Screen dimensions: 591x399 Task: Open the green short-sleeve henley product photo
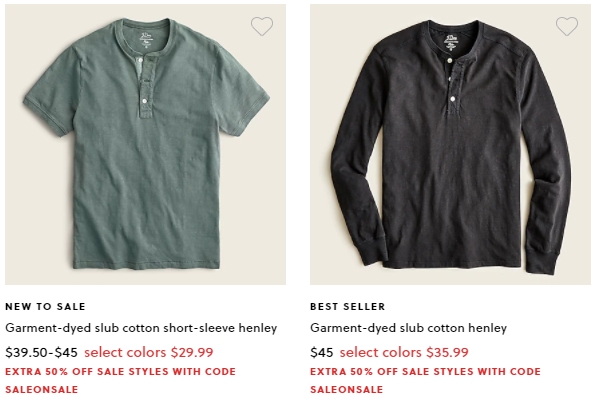pyautogui.click(x=145, y=144)
